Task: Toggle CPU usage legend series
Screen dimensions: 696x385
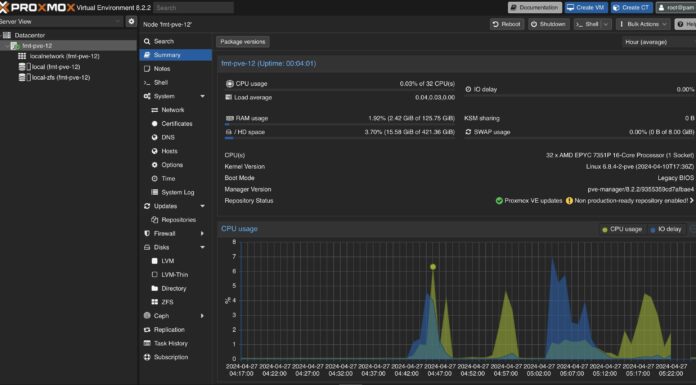Action: click(x=622, y=229)
